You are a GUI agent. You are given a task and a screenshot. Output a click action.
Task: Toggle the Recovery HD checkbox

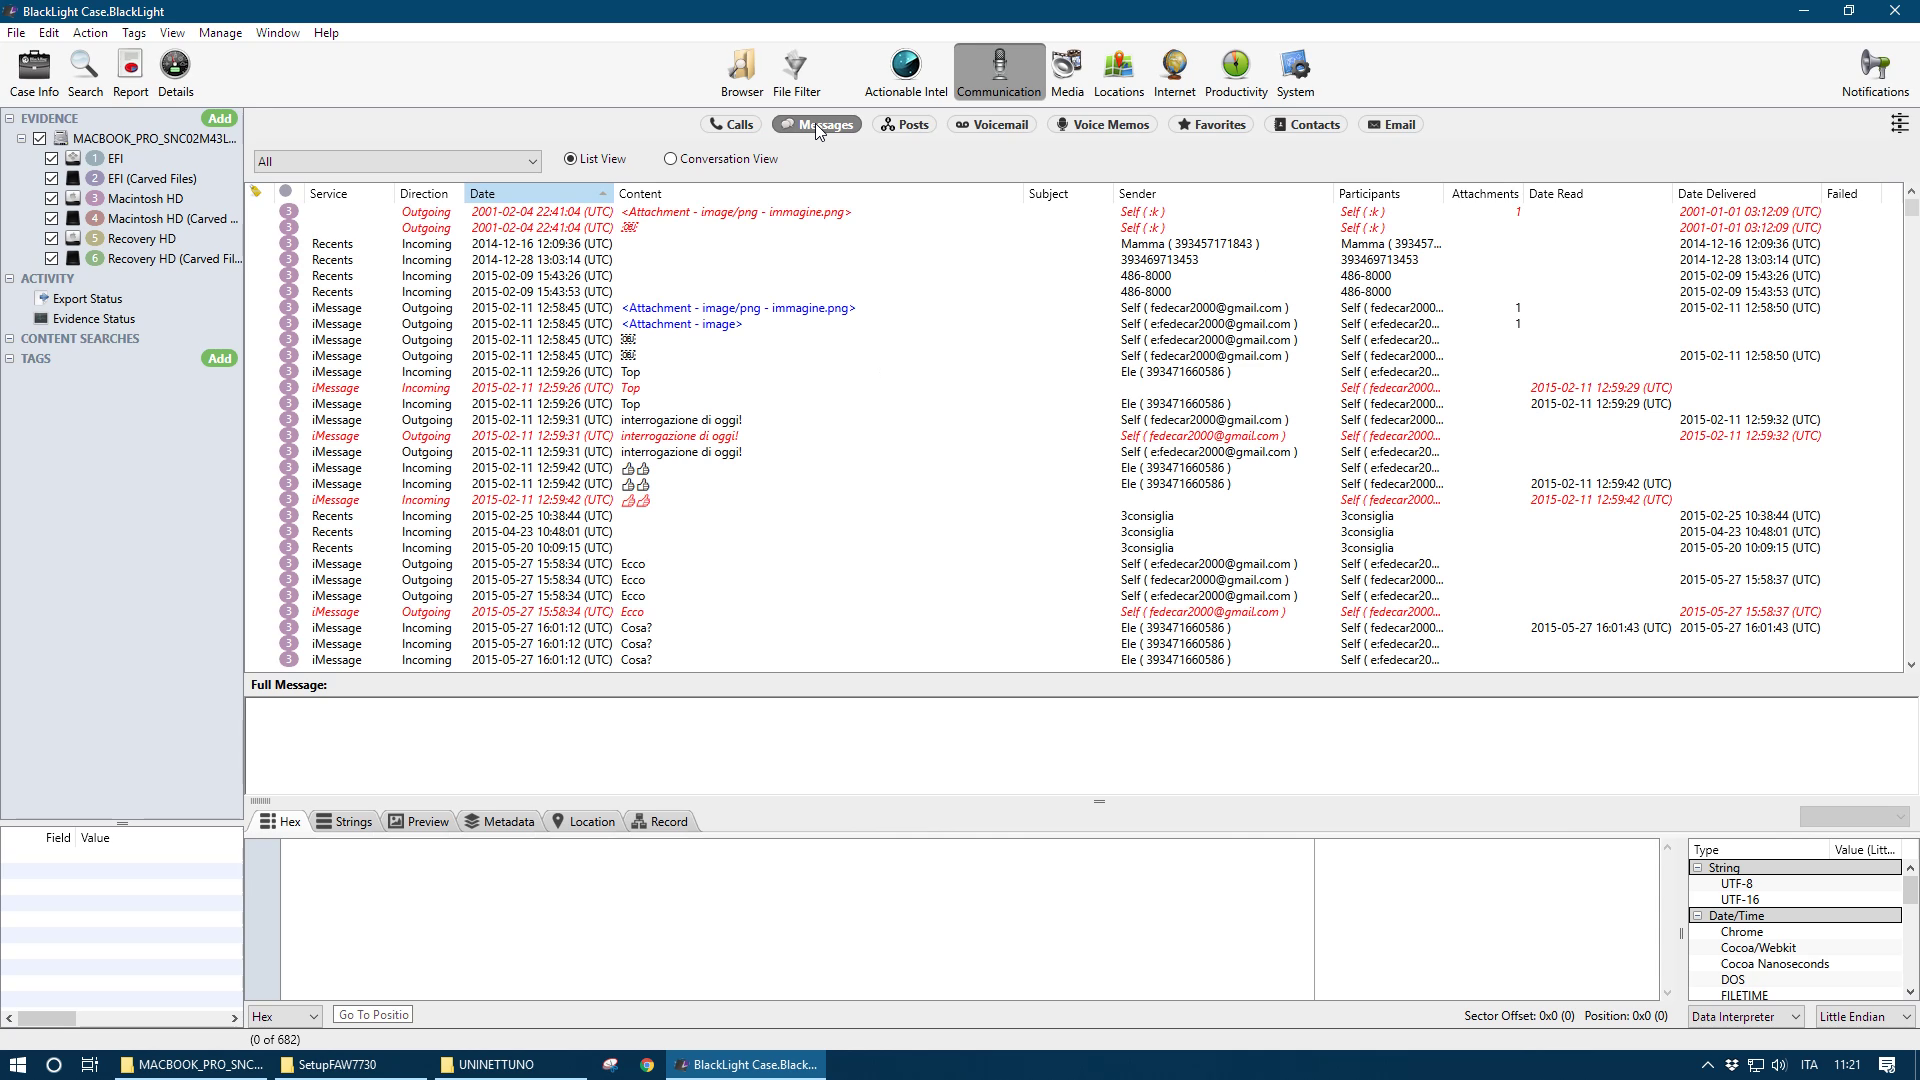click(x=51, y=239)
